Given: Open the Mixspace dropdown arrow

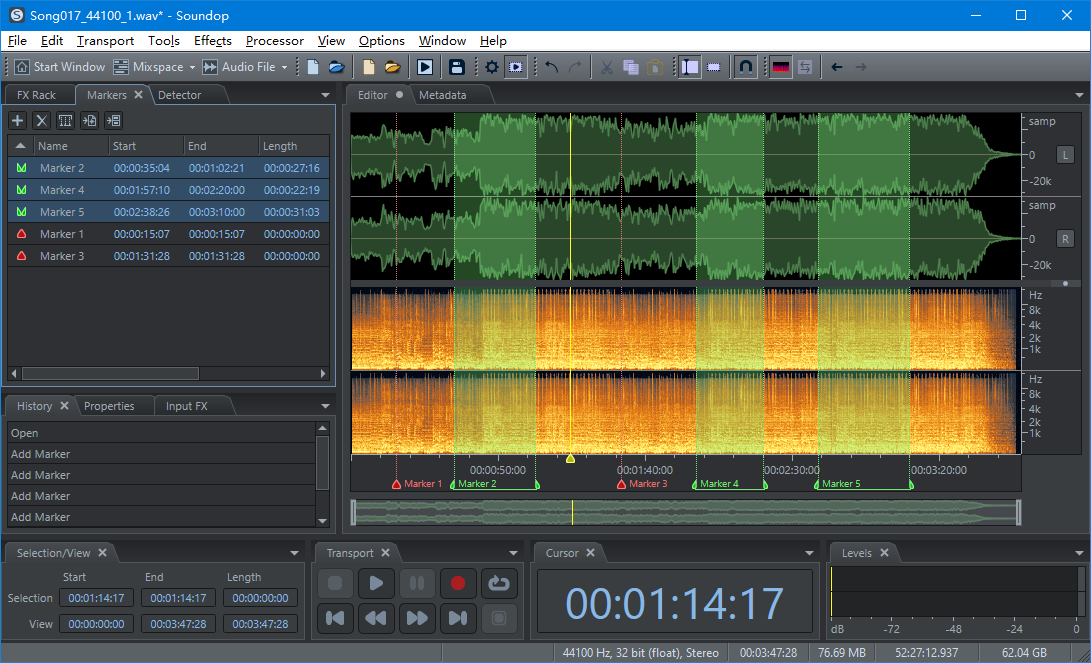Looking at the screenshot, I should [192, 67].
